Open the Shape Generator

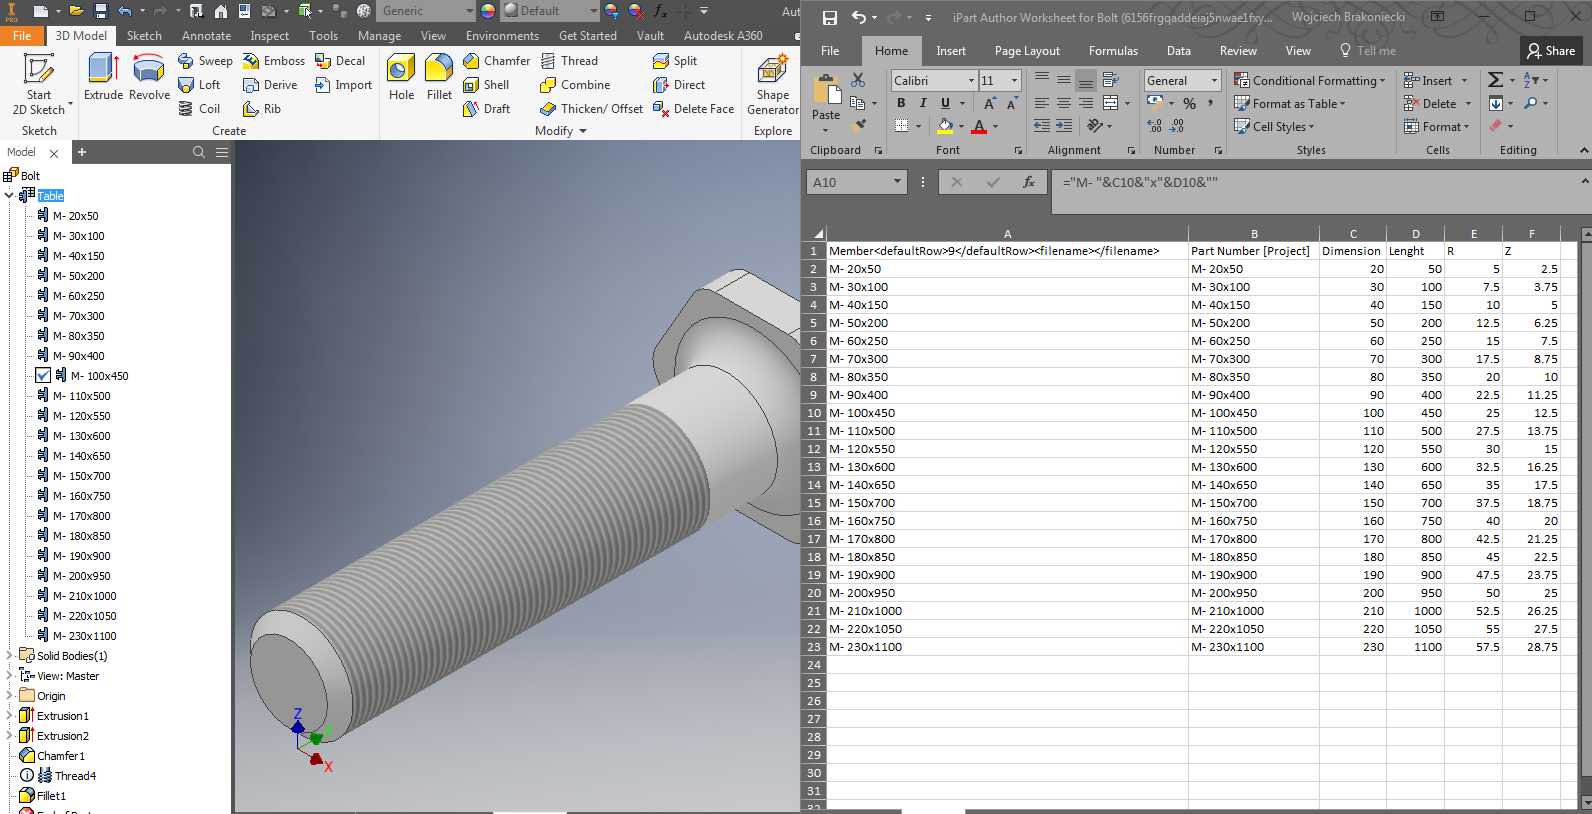pyautogui.click(x=772, y=85)
